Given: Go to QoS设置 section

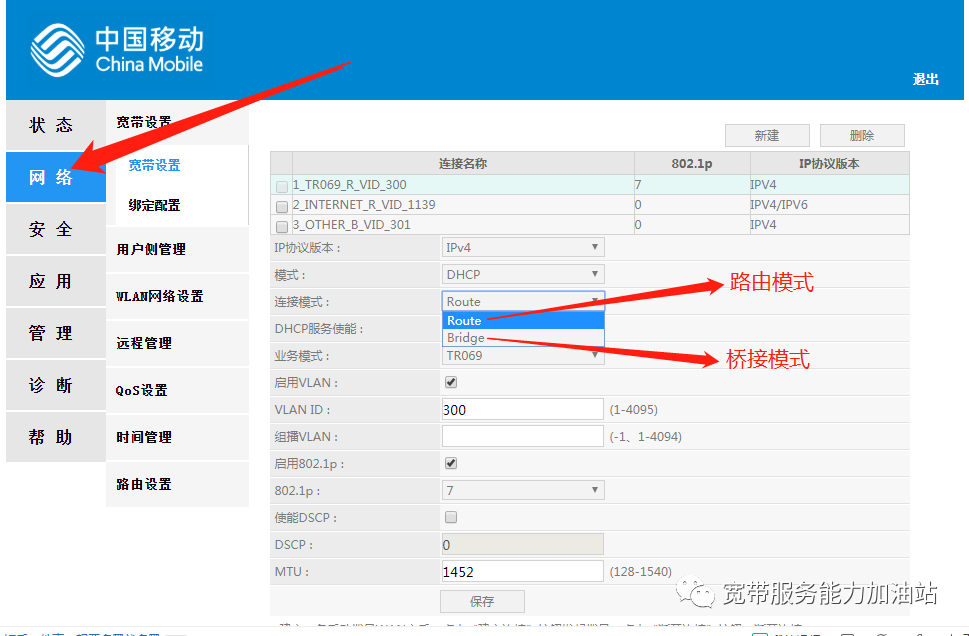Looking at the screenshot, I should 177,391.
